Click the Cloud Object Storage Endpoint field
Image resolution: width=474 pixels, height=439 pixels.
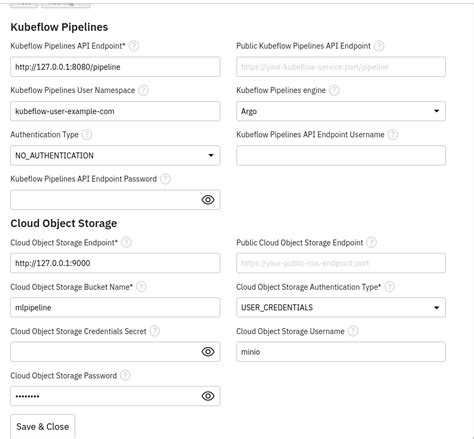(x=115, y=263)
